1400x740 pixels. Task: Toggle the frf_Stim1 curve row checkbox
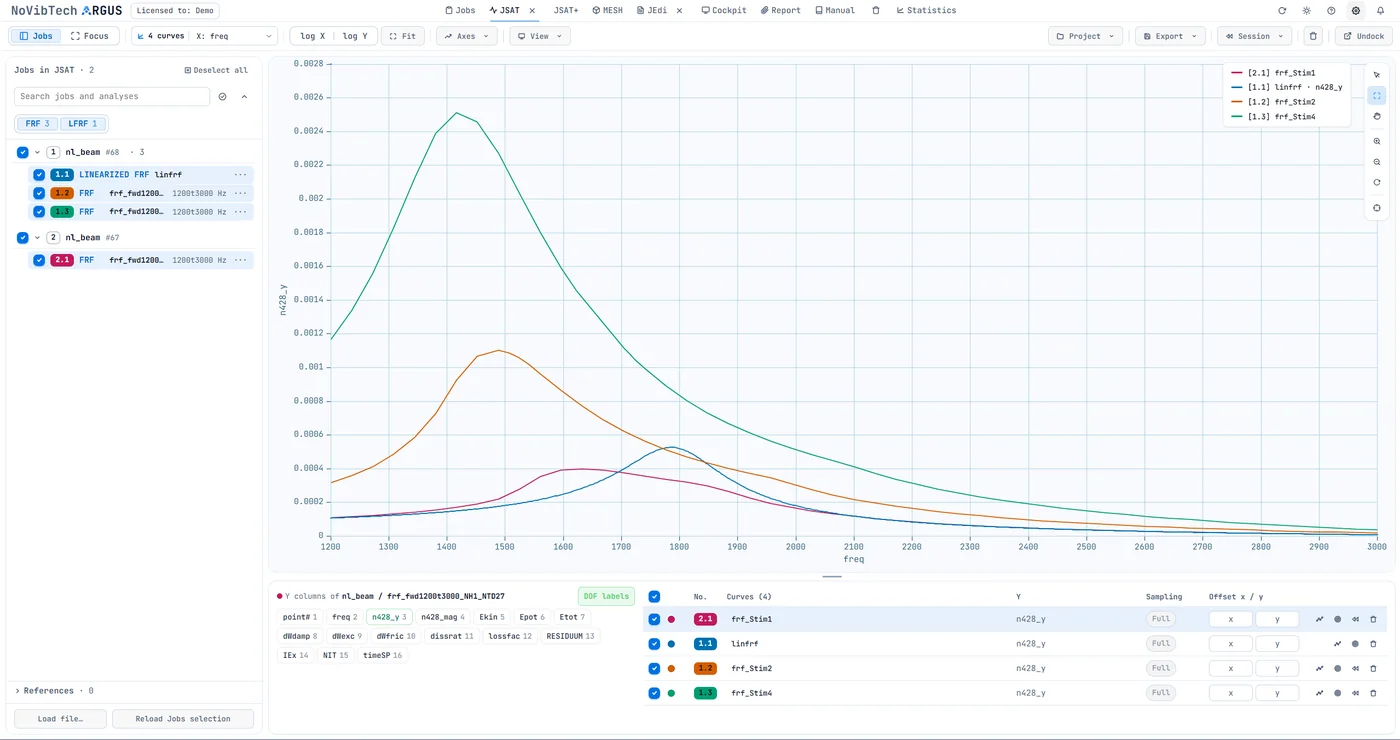pyautogui.click(x=654, y=619)
